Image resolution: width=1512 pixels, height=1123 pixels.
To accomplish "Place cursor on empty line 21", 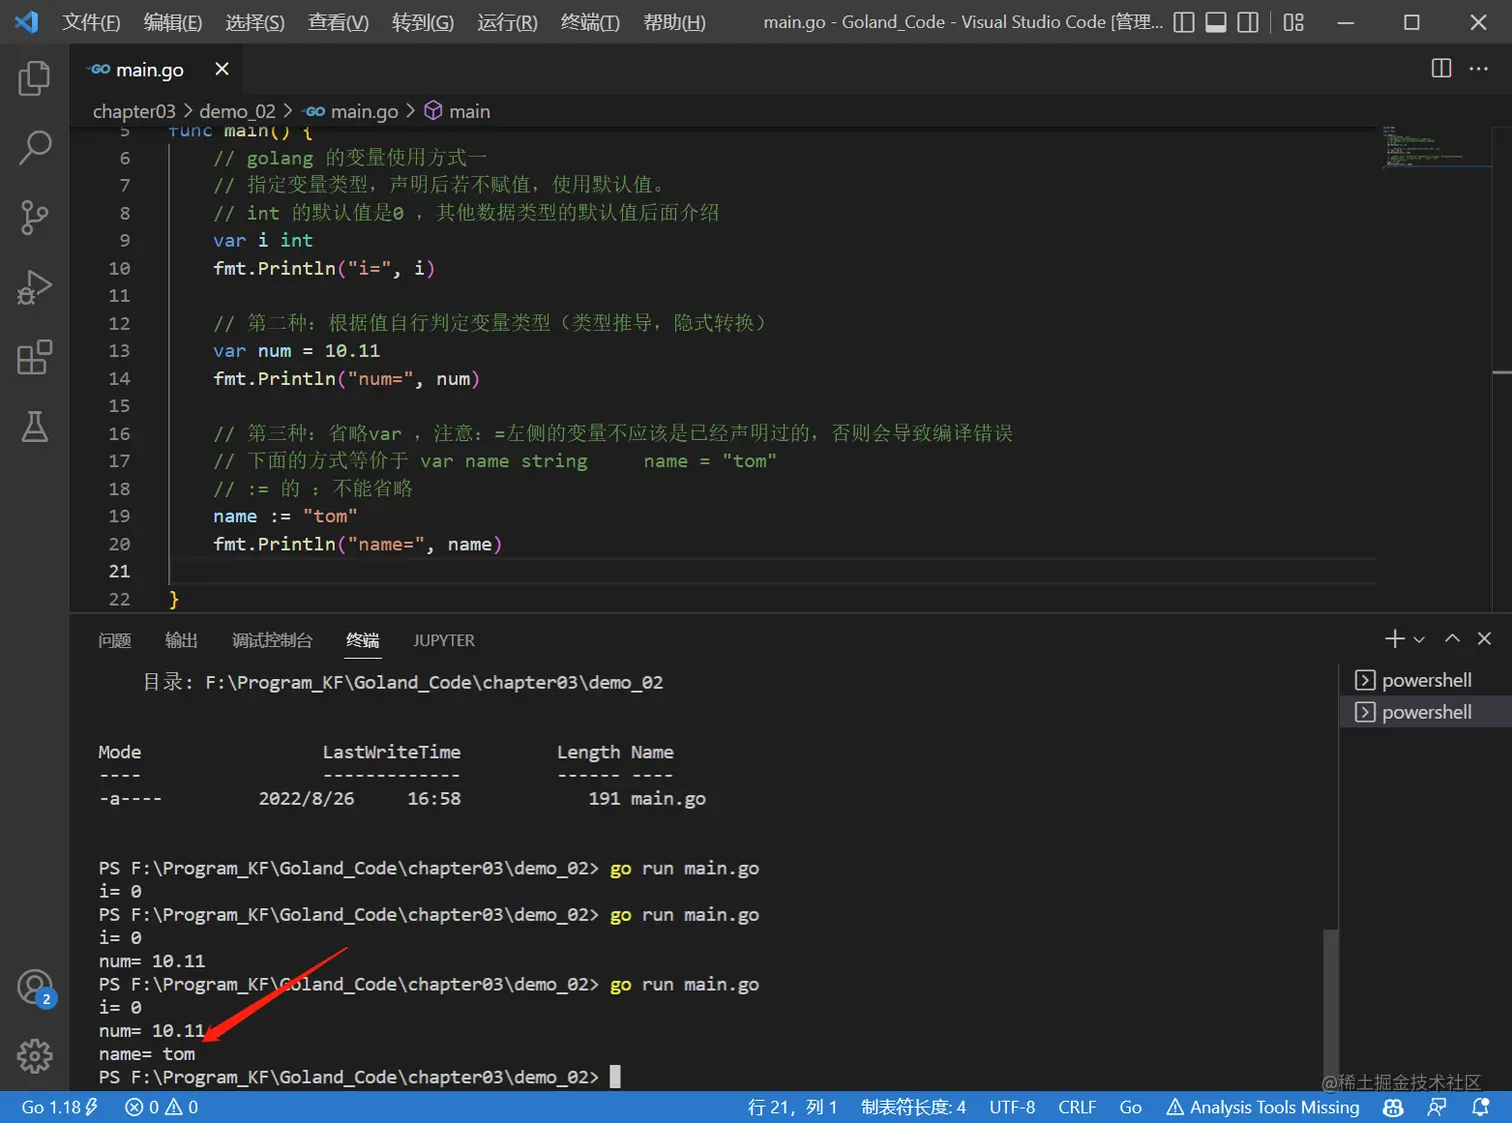I will tap(770, 571).
